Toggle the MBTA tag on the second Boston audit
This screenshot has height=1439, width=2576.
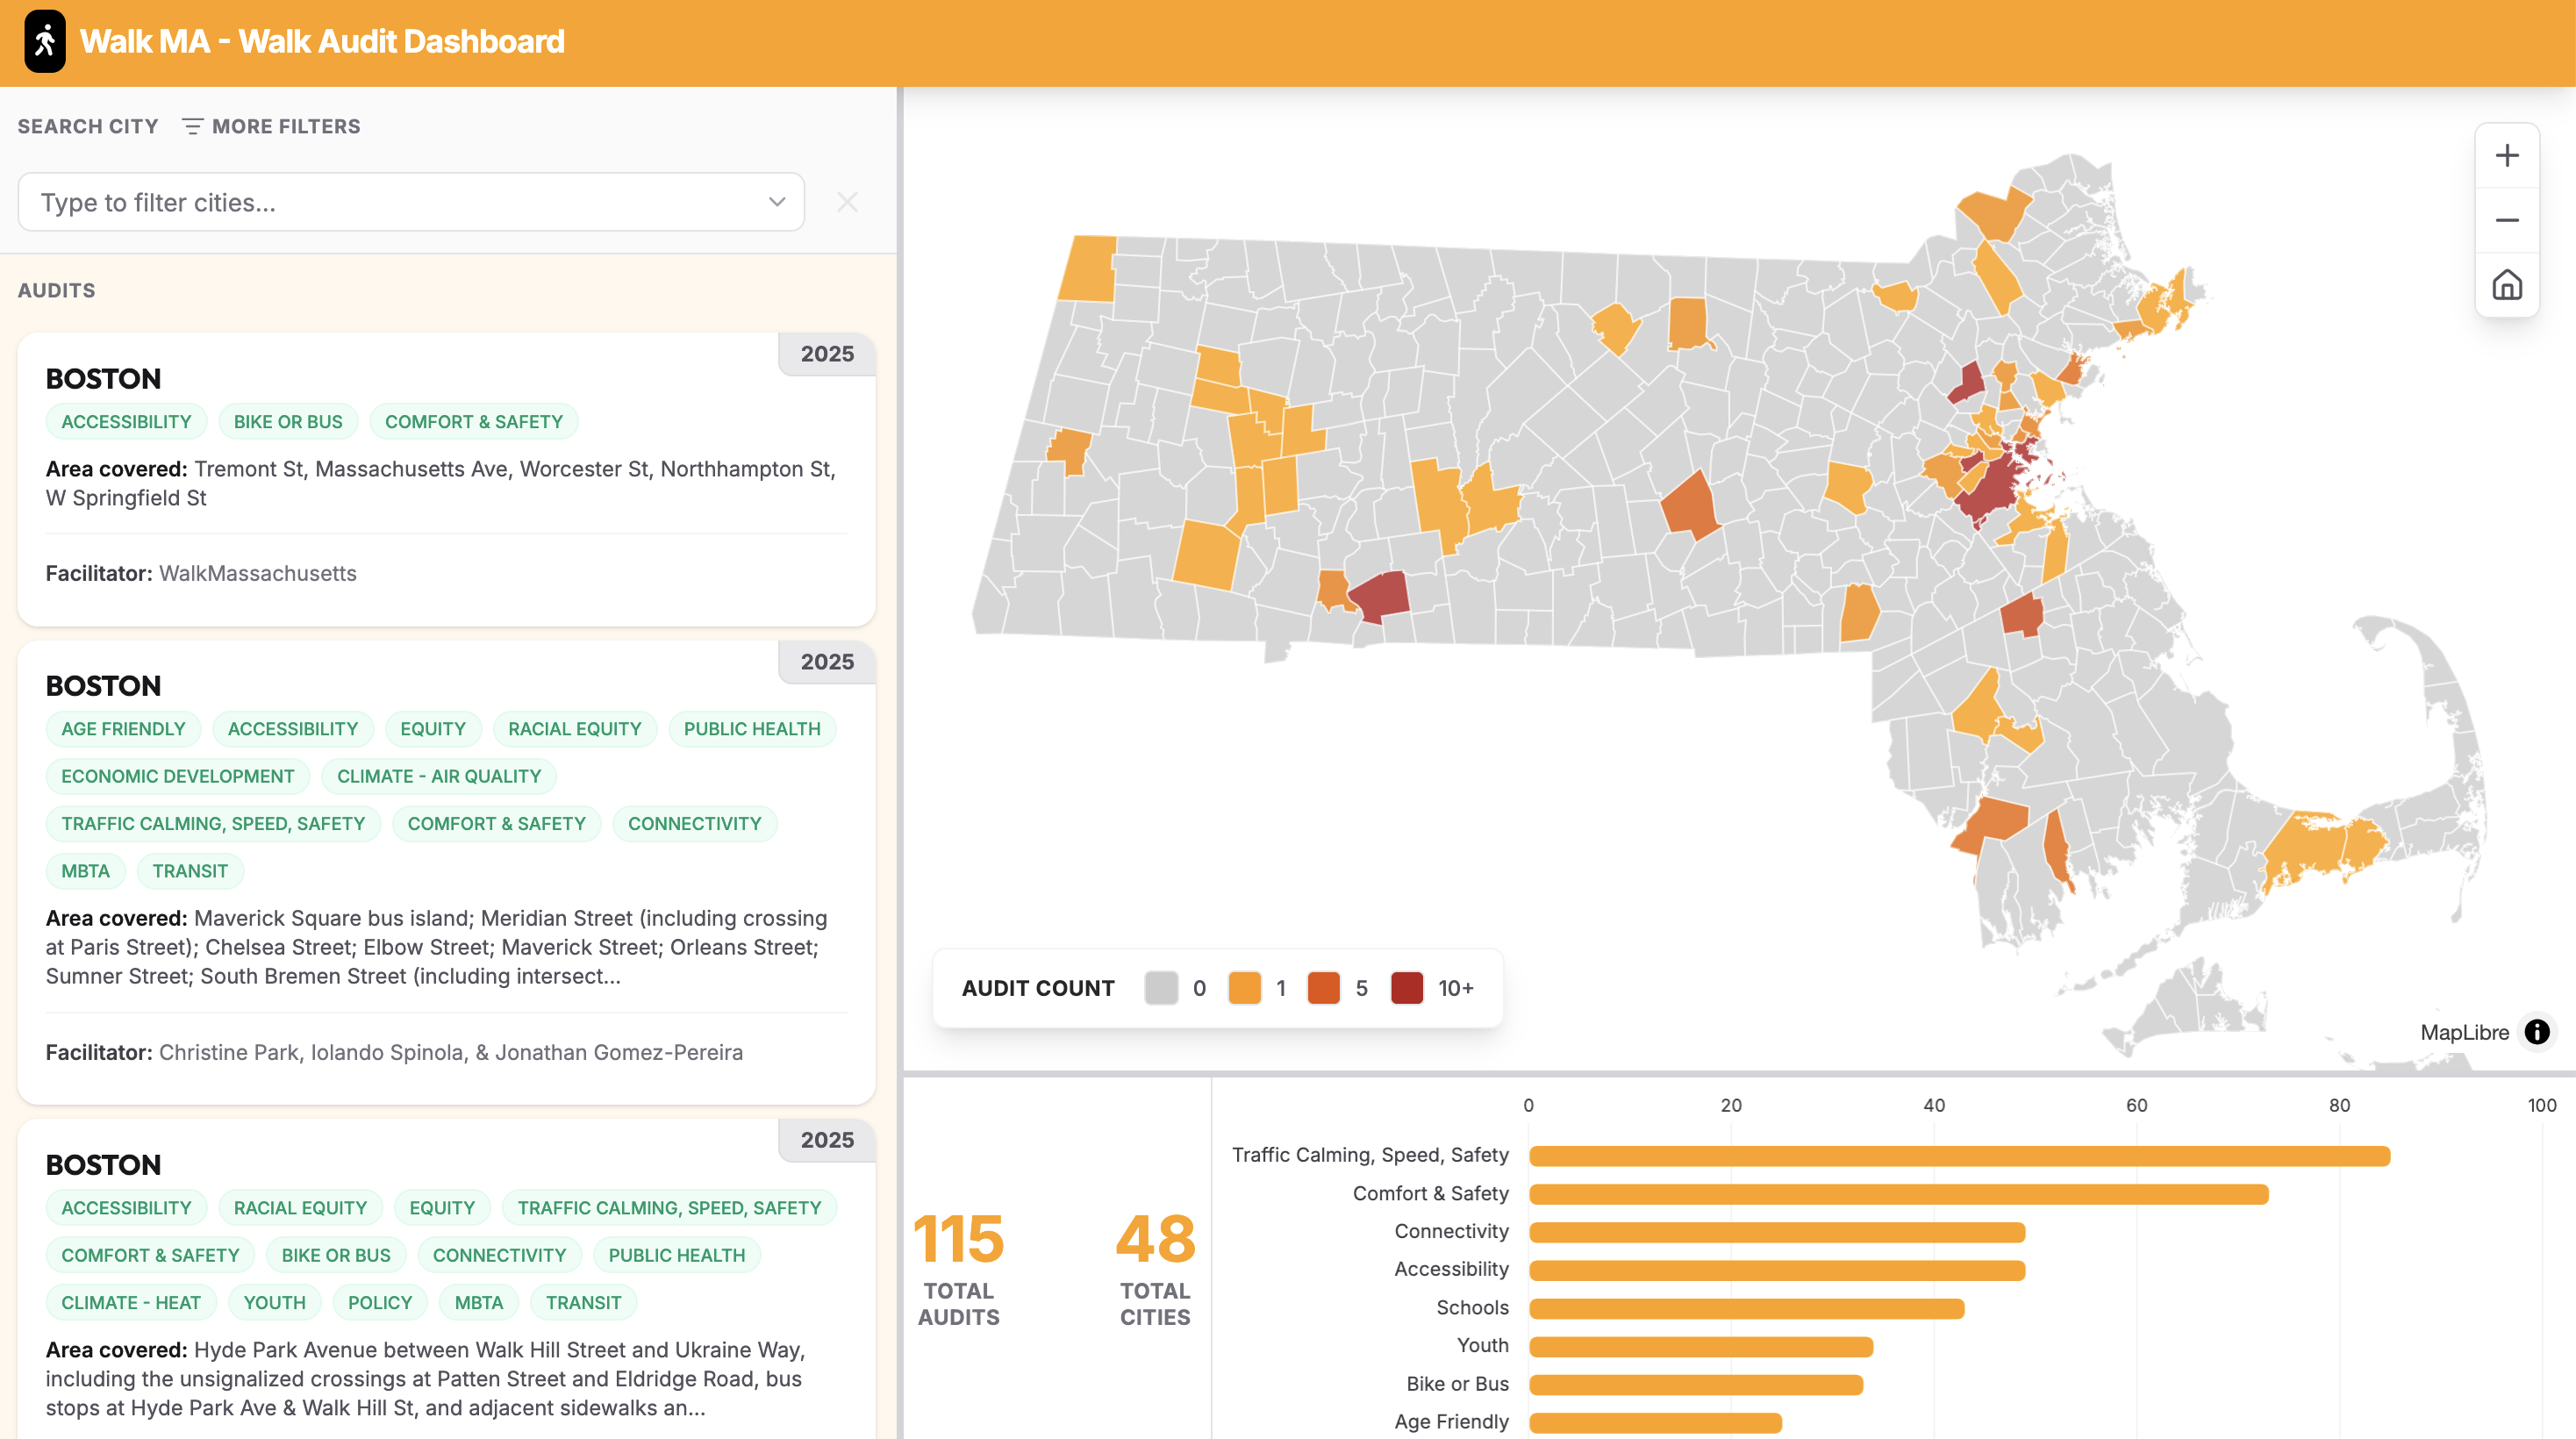pyautogui.click(x=85, y=871)
